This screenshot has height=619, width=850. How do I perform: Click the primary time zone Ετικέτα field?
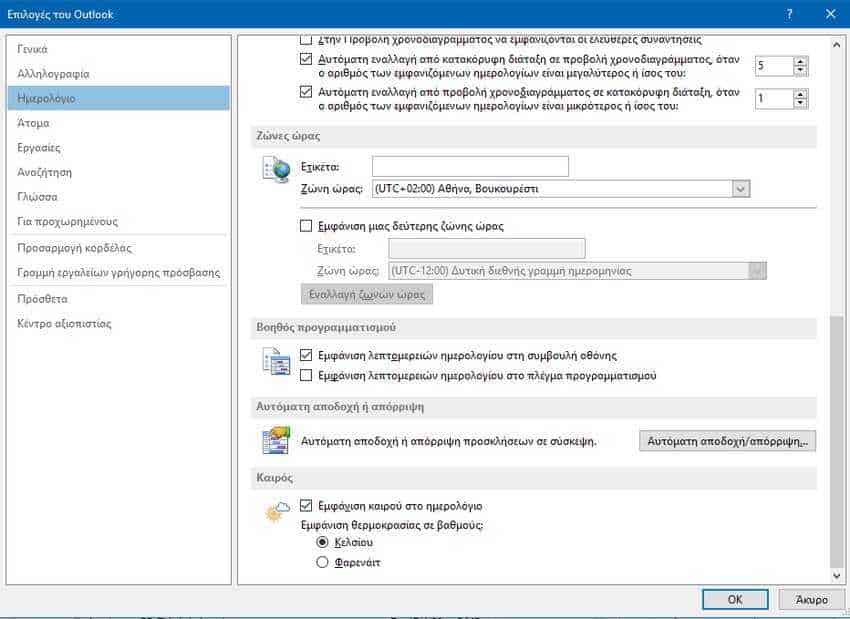[x=470, y=166]
